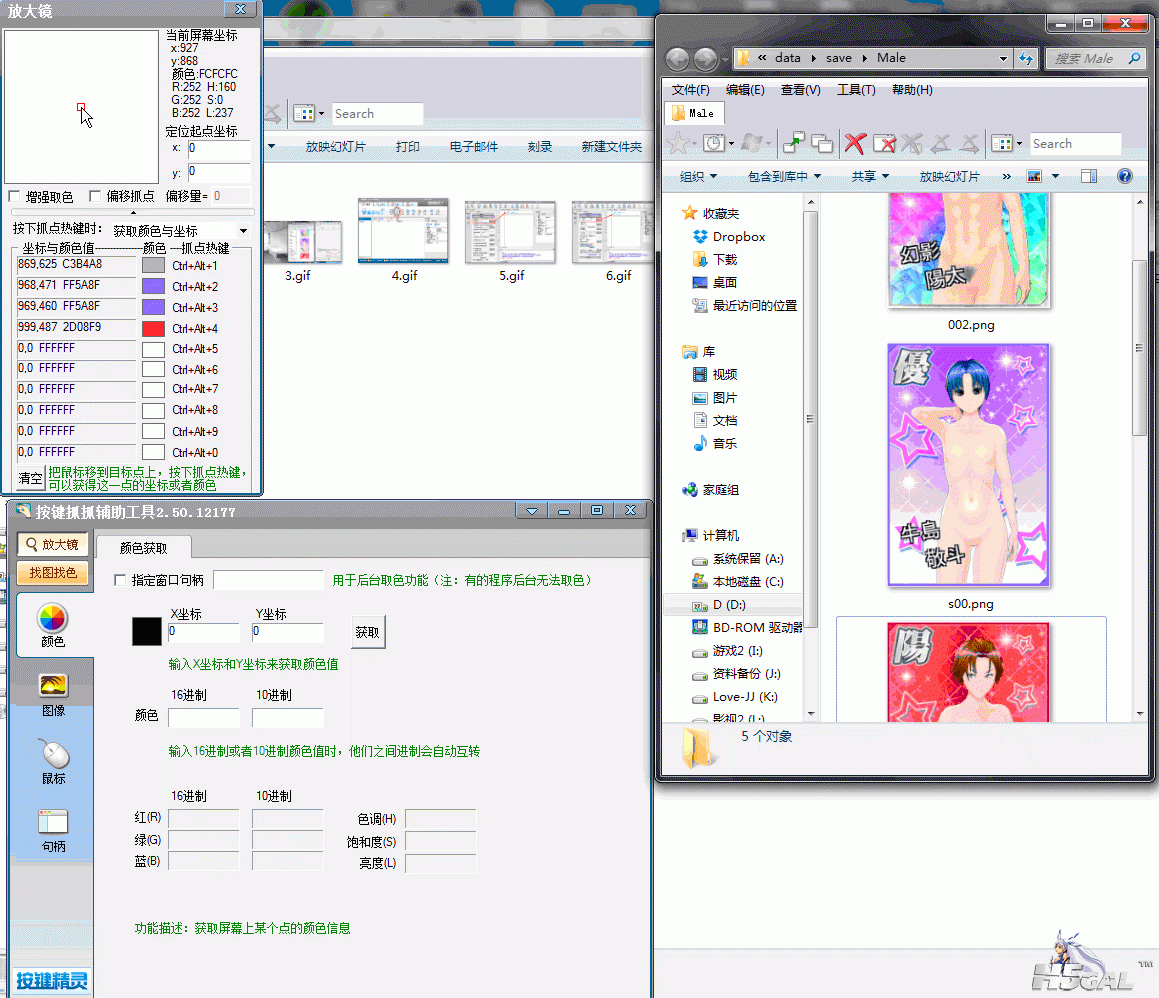
Task: Click the 16进制 color value field
Action: coord(203,718)
